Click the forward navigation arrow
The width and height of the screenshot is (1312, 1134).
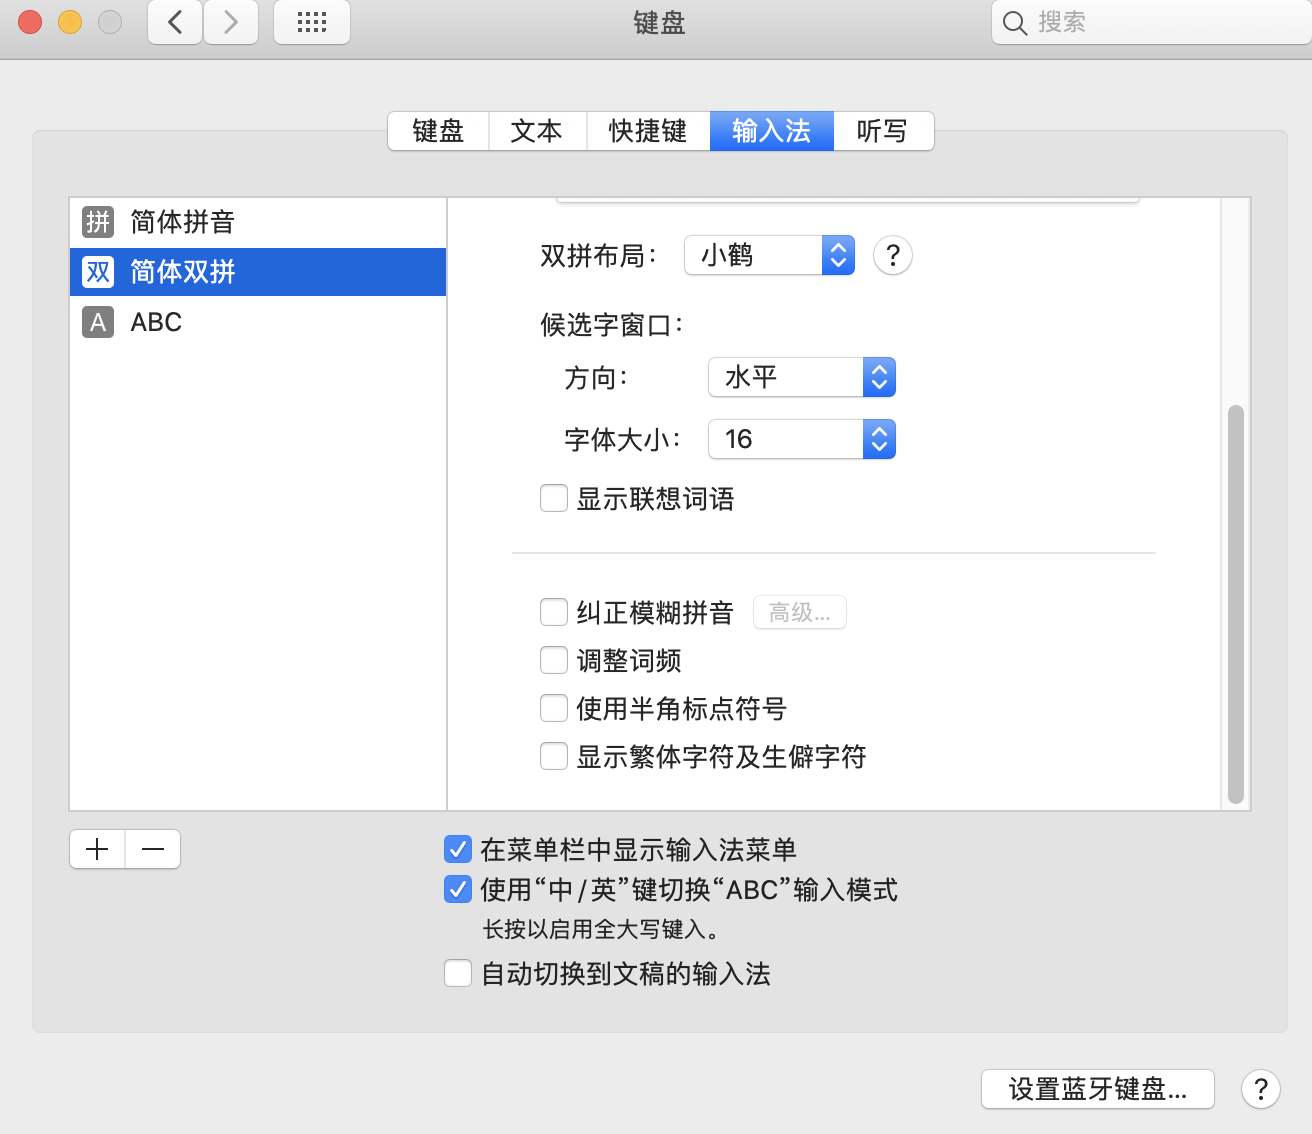(231, 22)
